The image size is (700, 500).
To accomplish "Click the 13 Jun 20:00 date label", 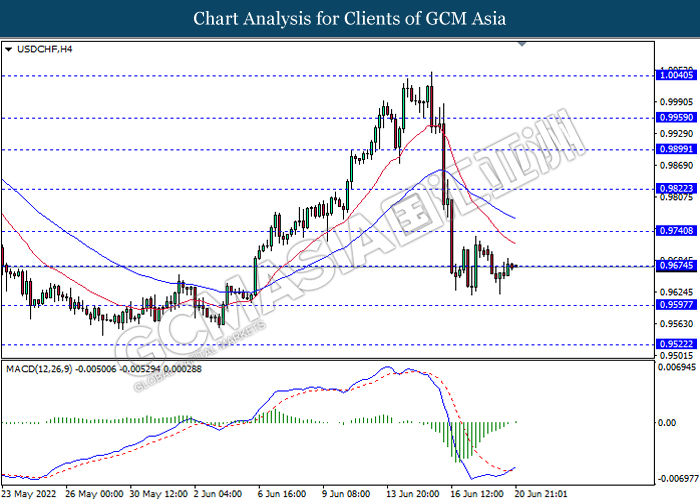I will click(412, 494).
